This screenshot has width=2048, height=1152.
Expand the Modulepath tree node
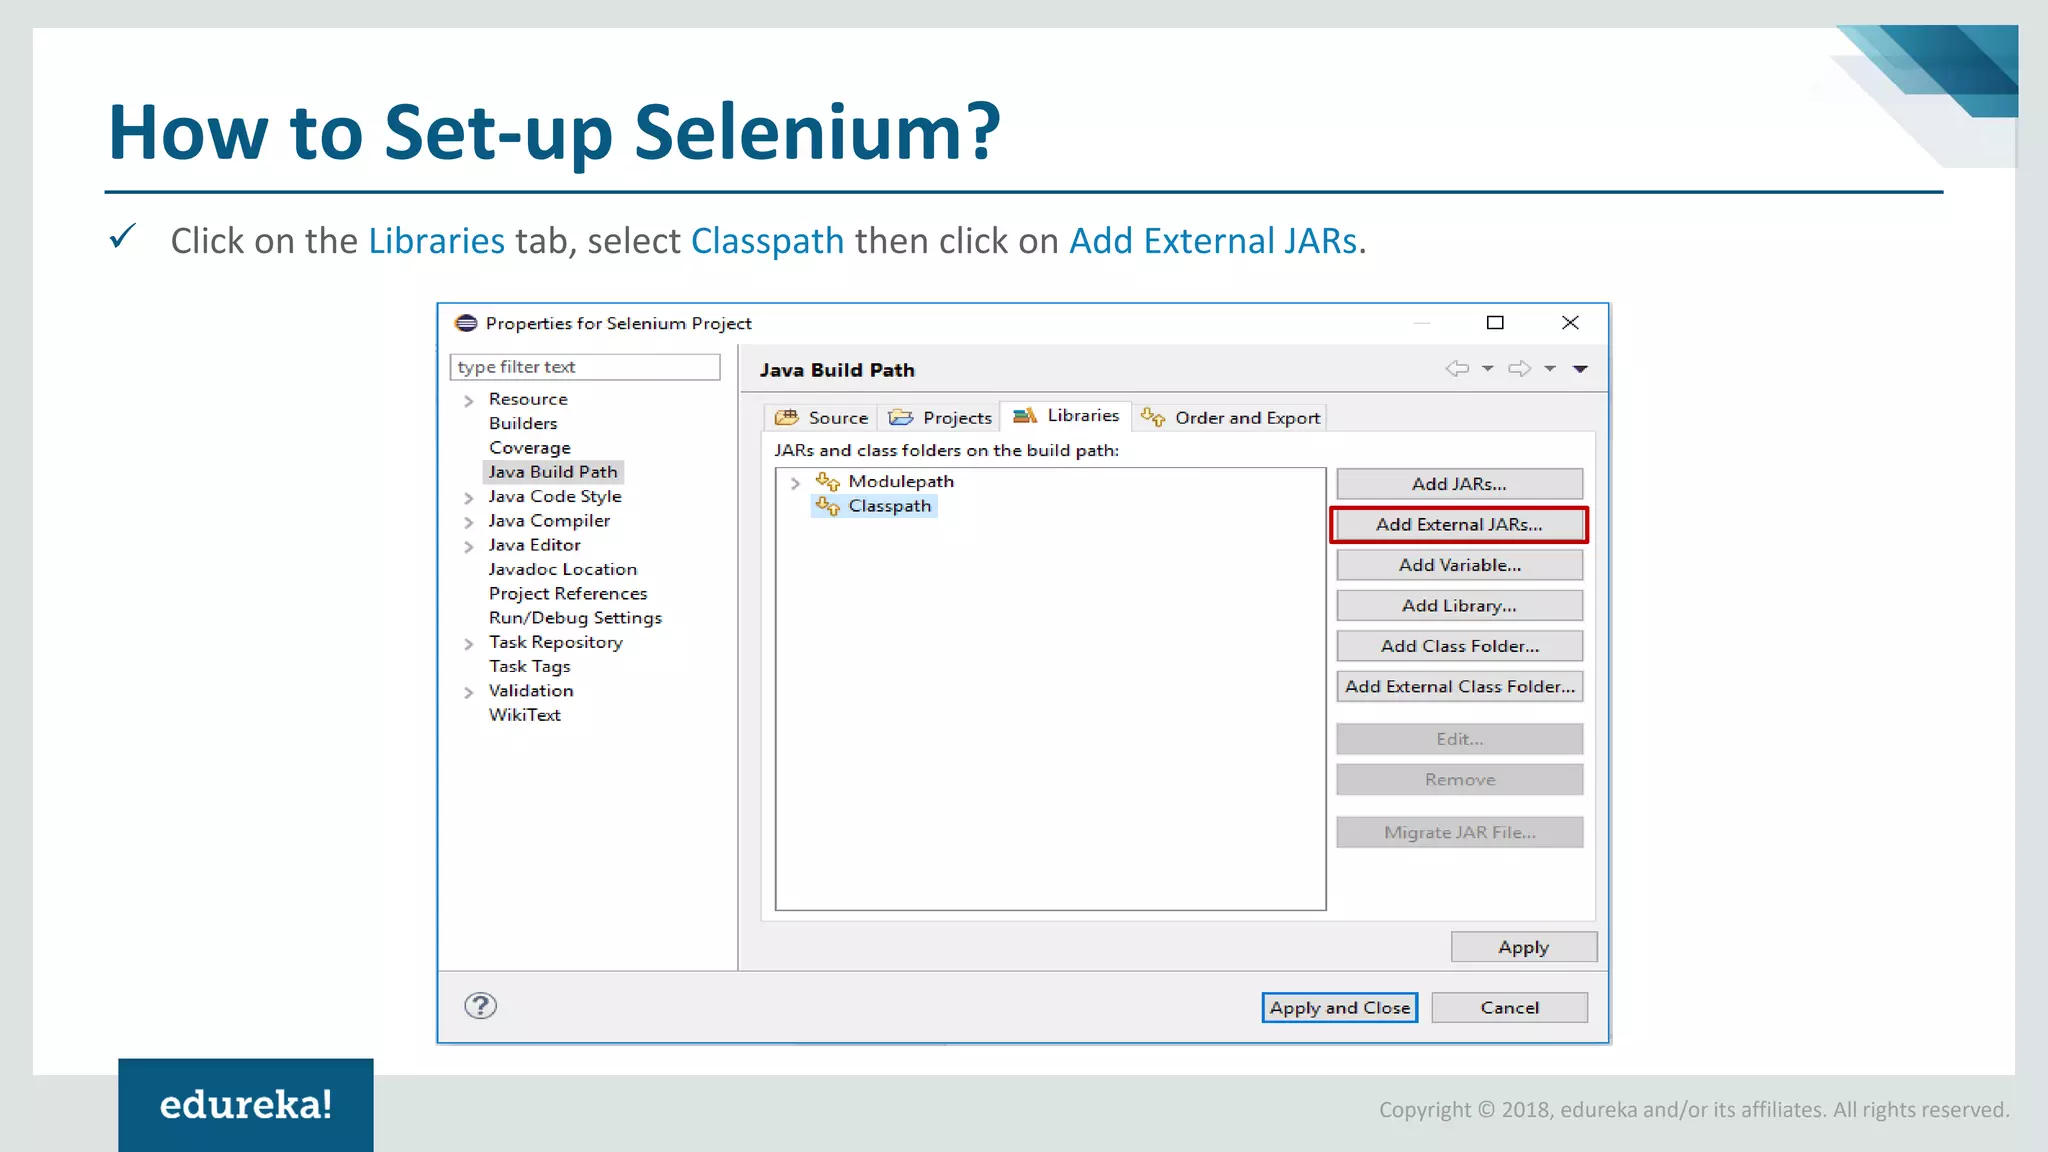pos(796,483)
